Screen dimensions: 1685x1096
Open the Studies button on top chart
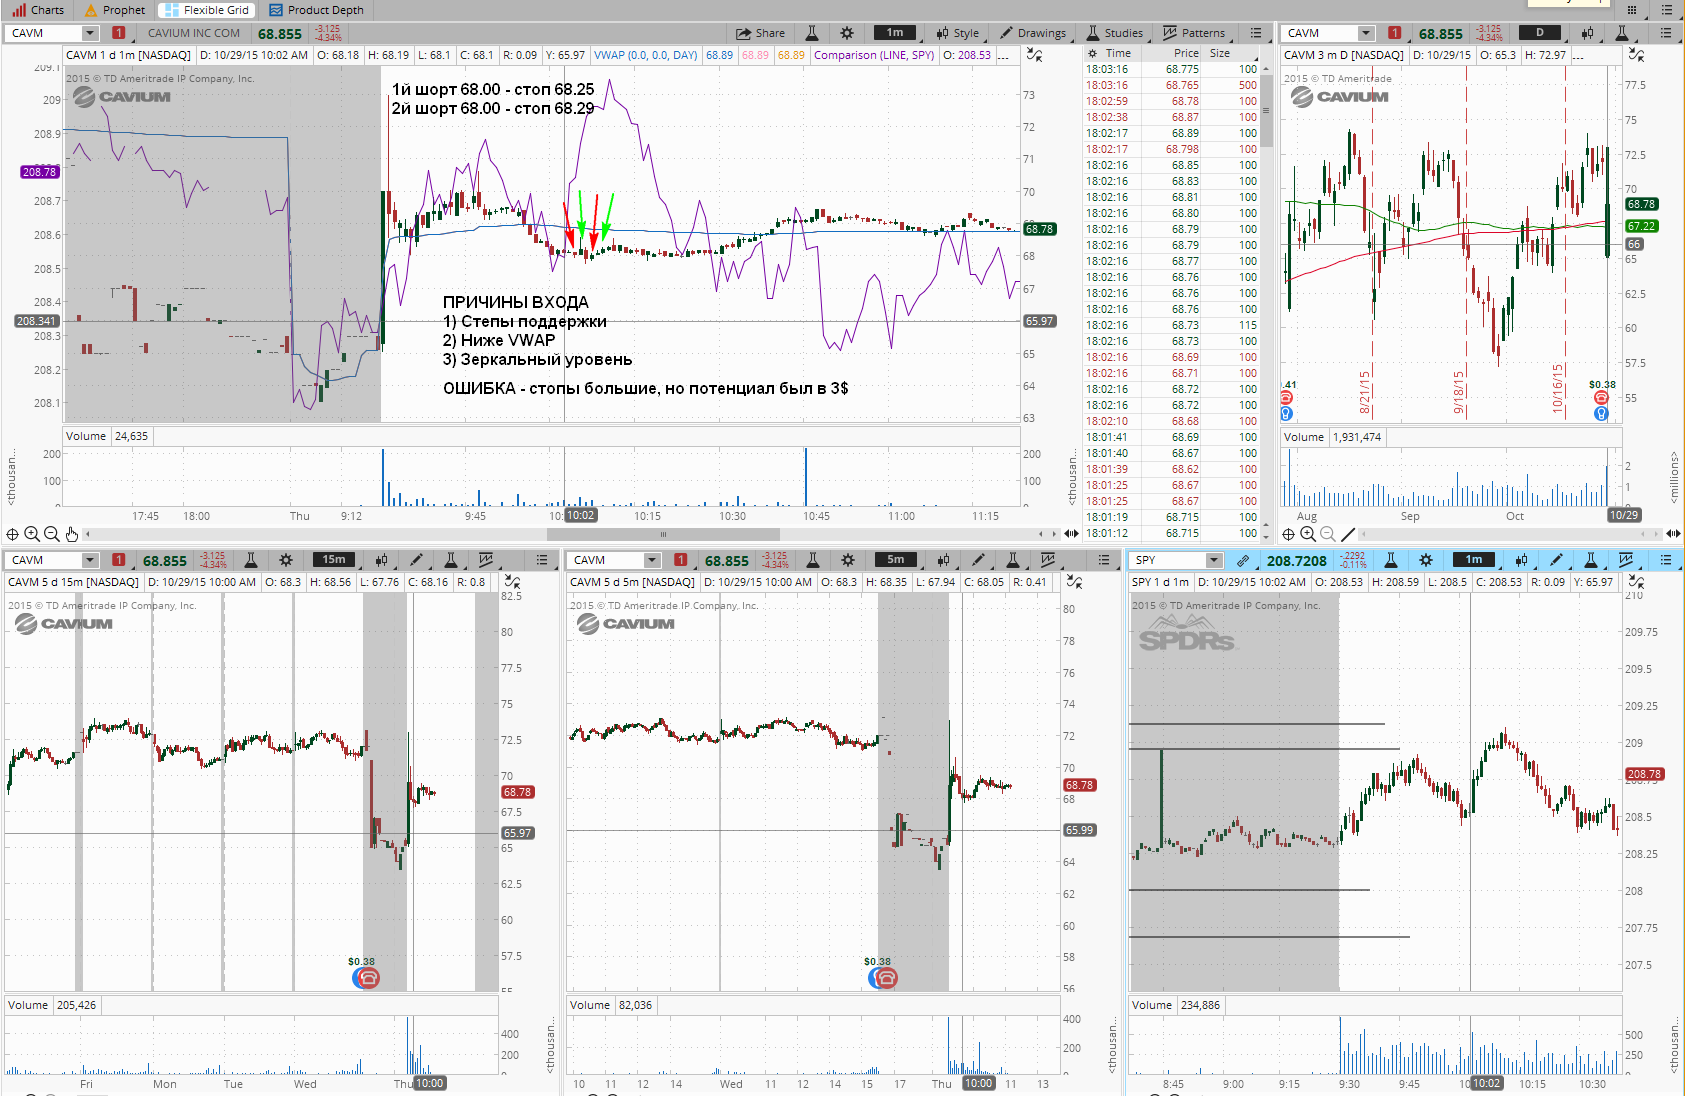click(1115, 33)
